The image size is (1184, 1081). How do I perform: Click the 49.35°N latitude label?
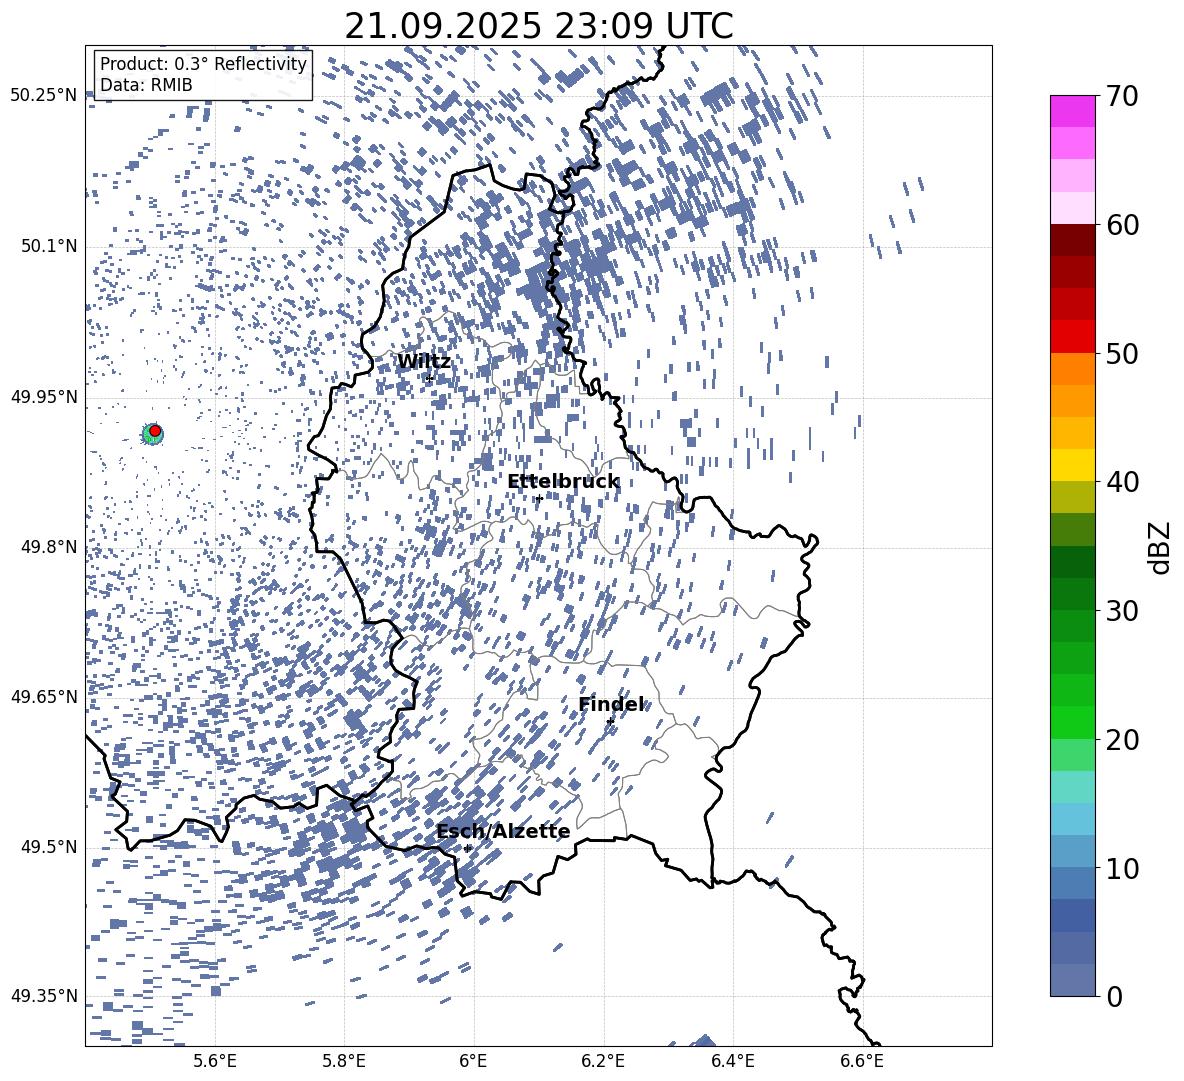pyautogui.click(x=44, y=996)
